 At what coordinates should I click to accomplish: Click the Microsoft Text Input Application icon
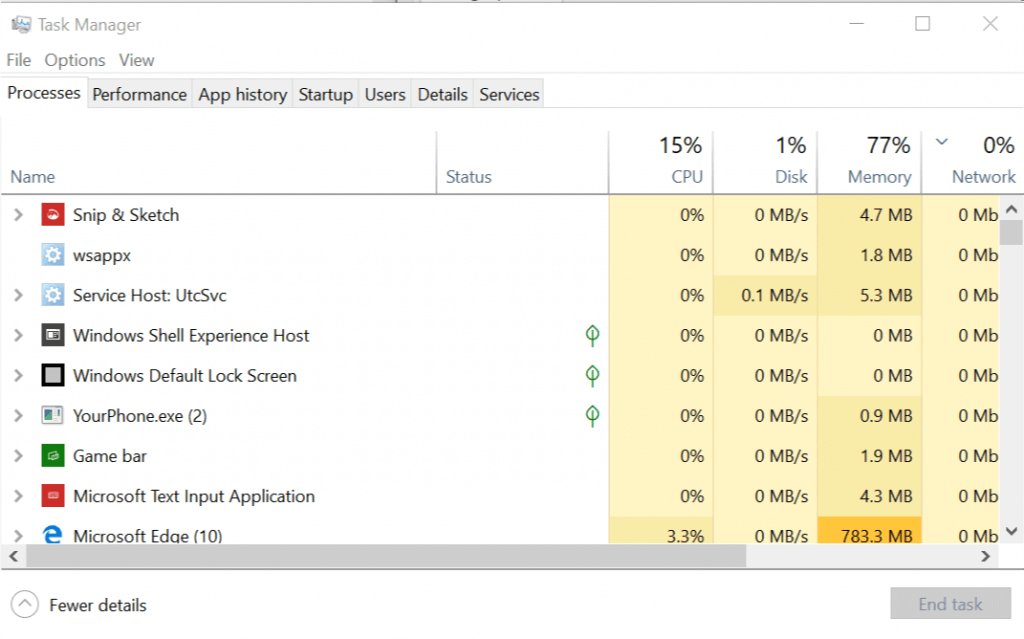pos(53,496)
